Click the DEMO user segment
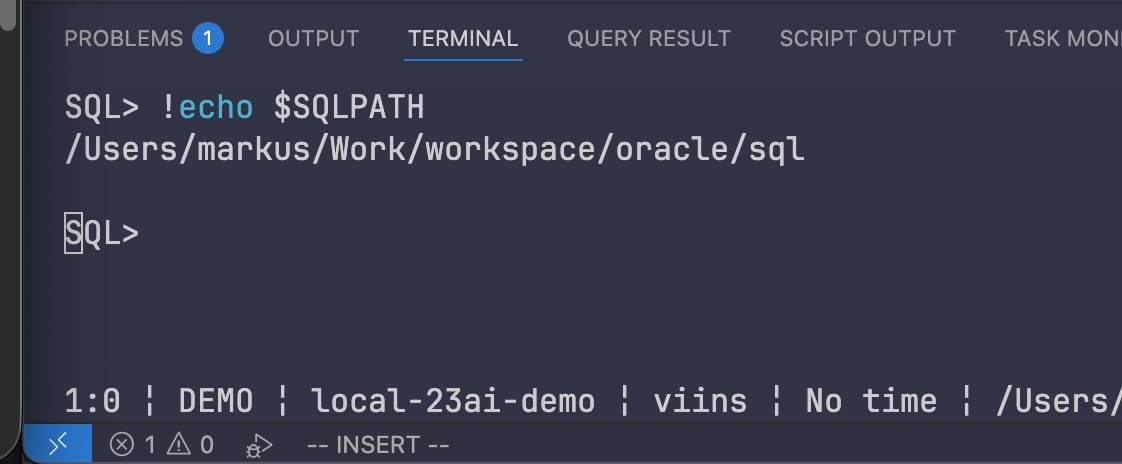1122x464 pixels. (x=216, y=402)
